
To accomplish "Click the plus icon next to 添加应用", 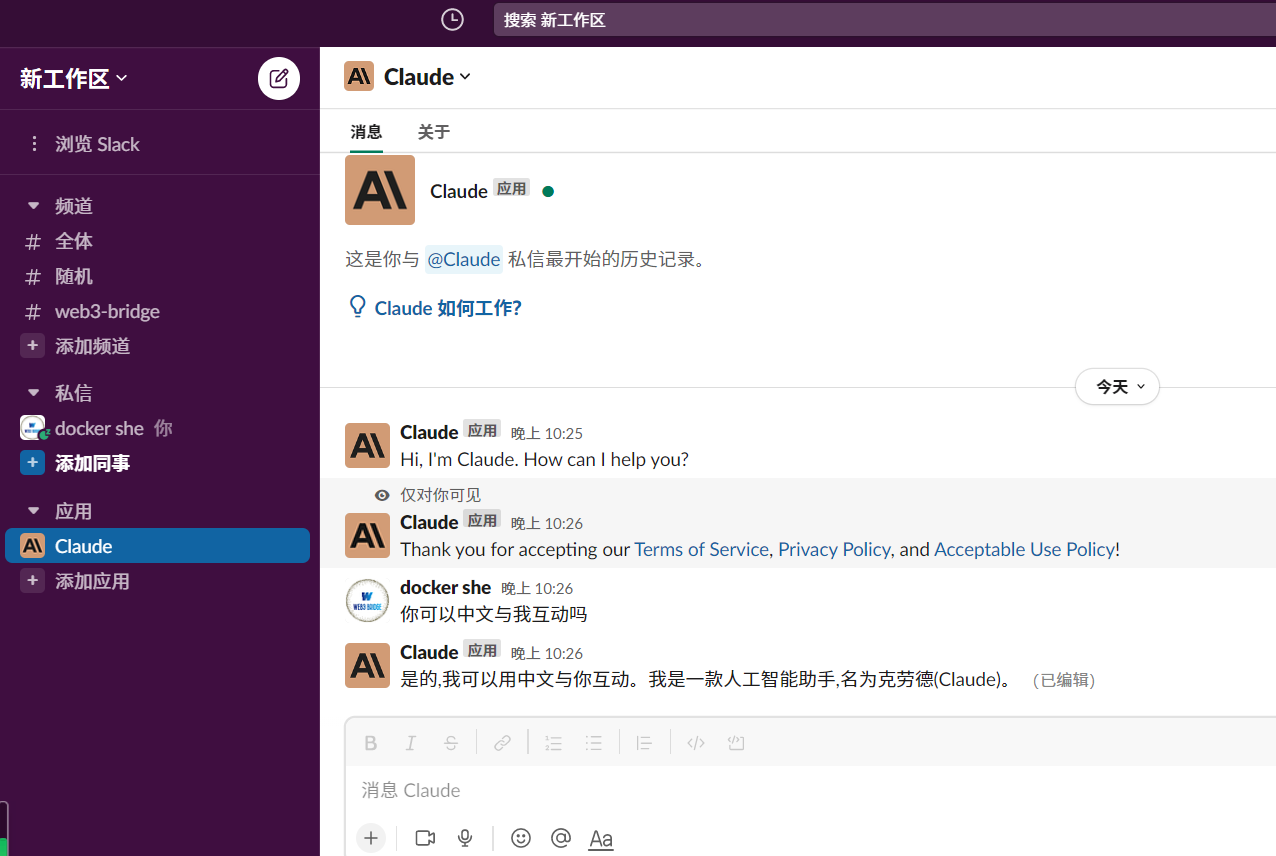I will (33, 581).
